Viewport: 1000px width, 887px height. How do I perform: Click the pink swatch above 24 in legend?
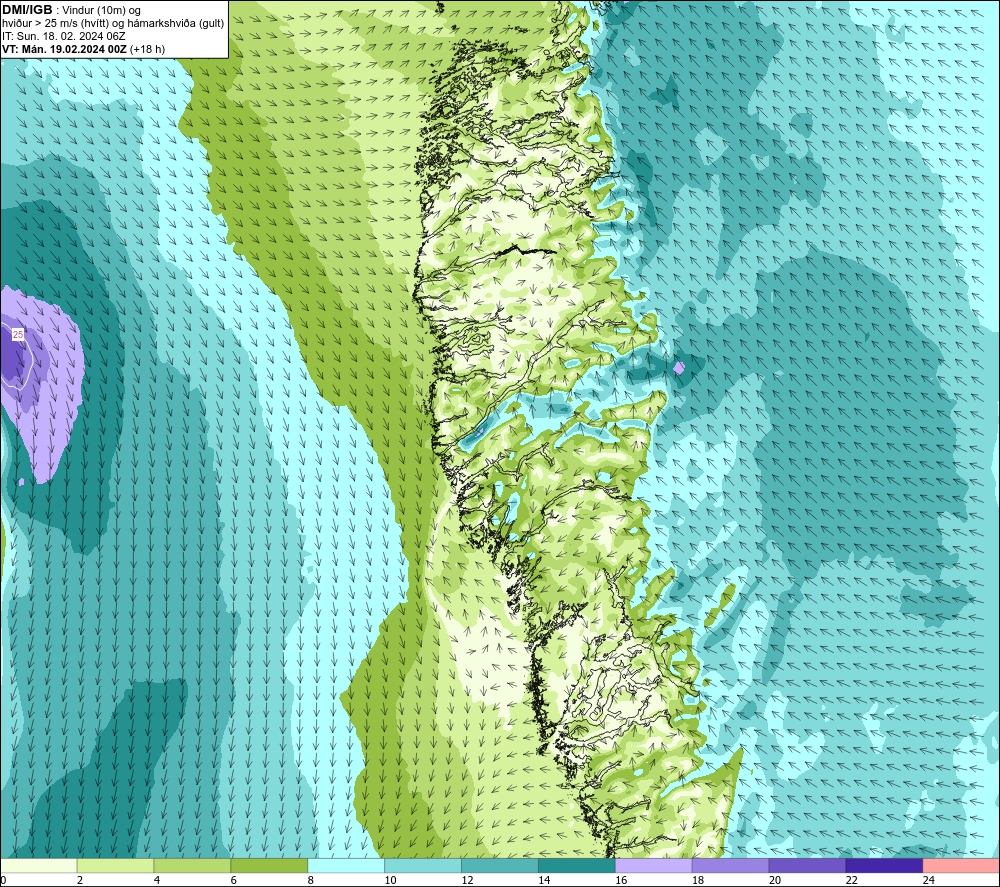pyautogui.click(x=961, y=865)
